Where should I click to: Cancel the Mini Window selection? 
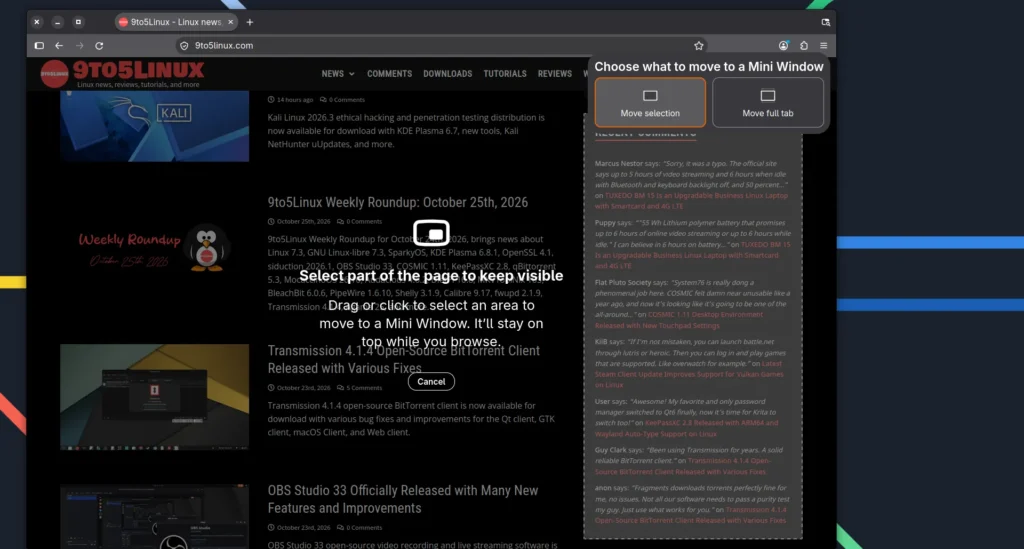[431, 381]
